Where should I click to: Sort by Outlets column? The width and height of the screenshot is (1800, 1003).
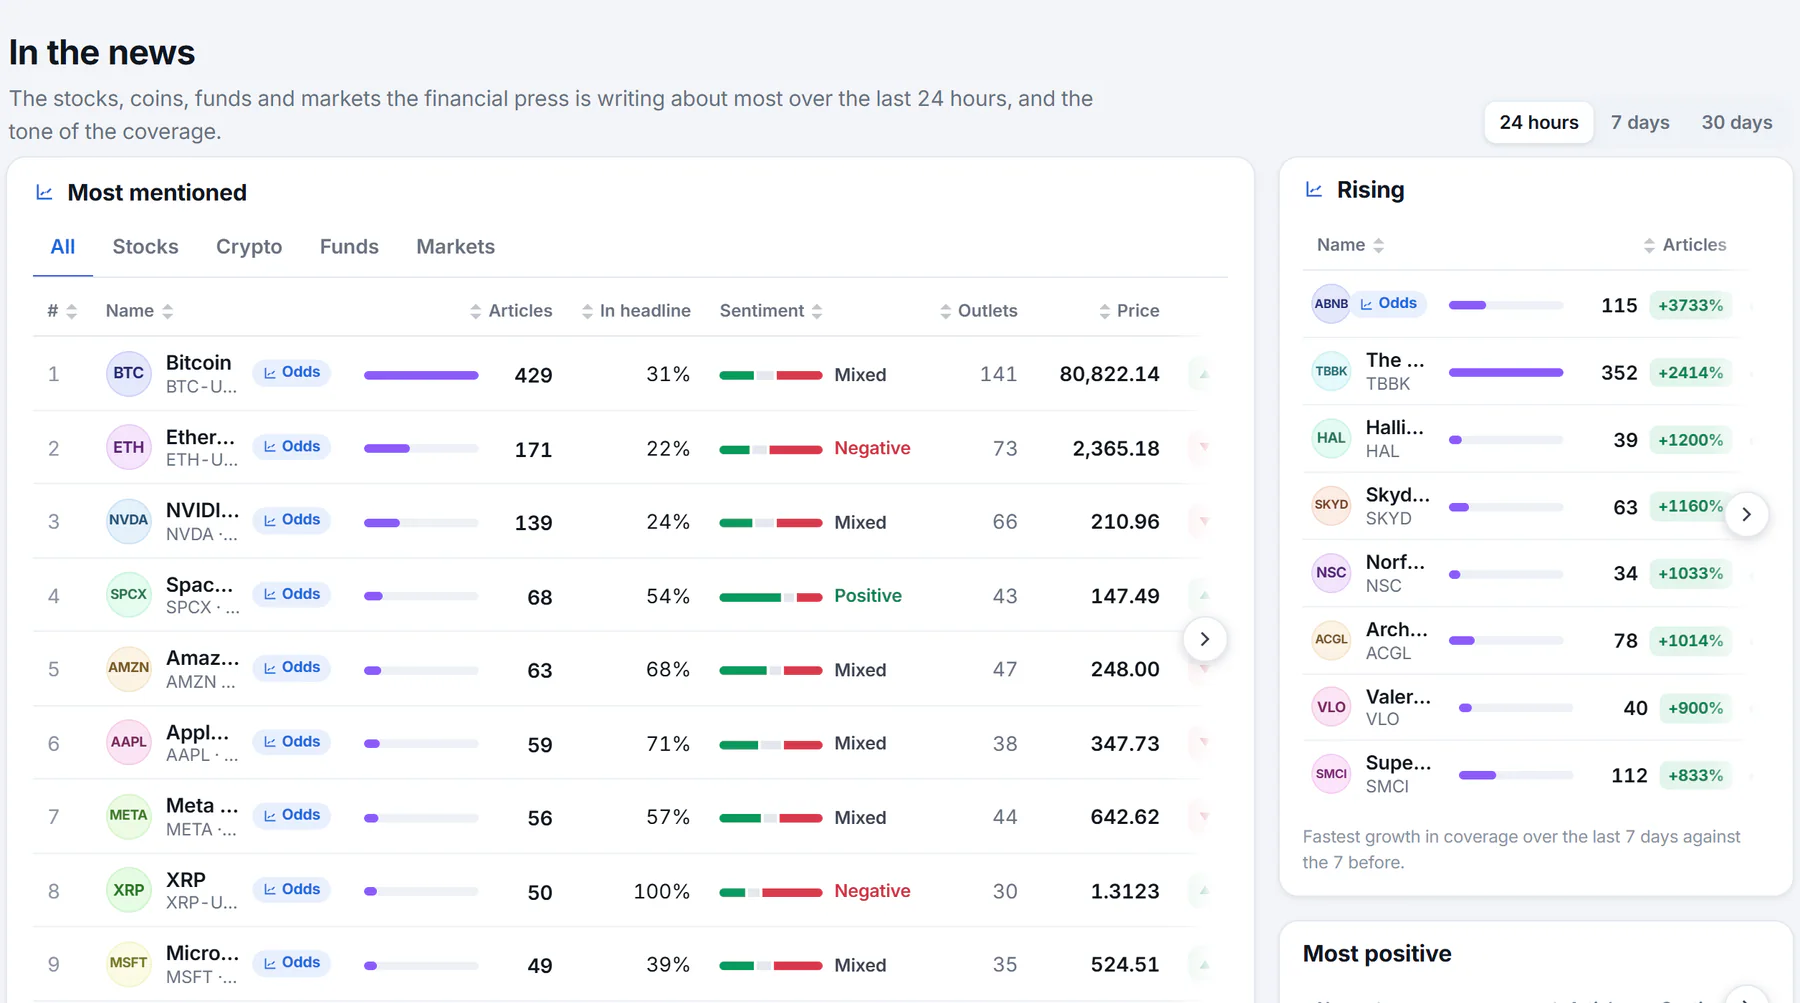979,311
